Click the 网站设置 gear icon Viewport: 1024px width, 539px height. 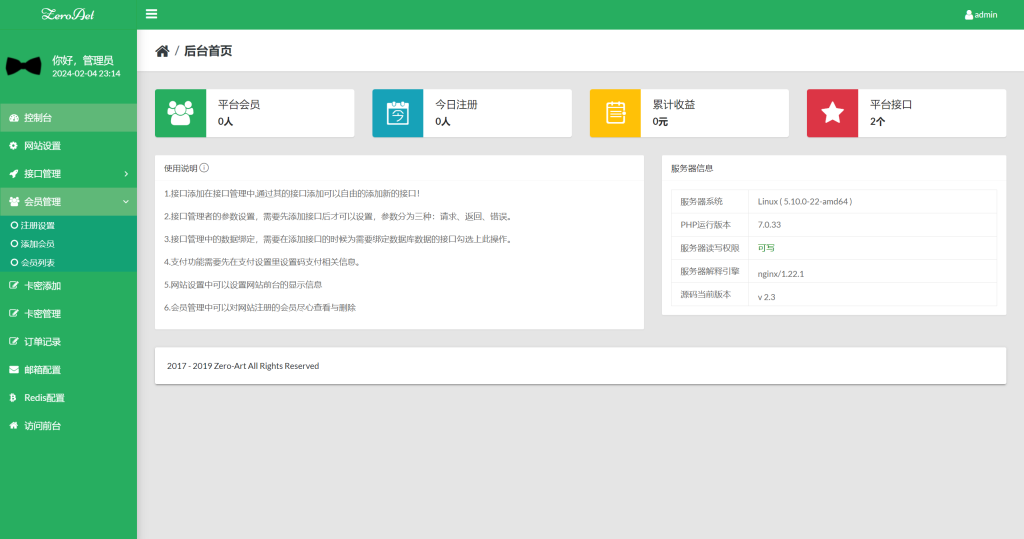tap(14, 146)
